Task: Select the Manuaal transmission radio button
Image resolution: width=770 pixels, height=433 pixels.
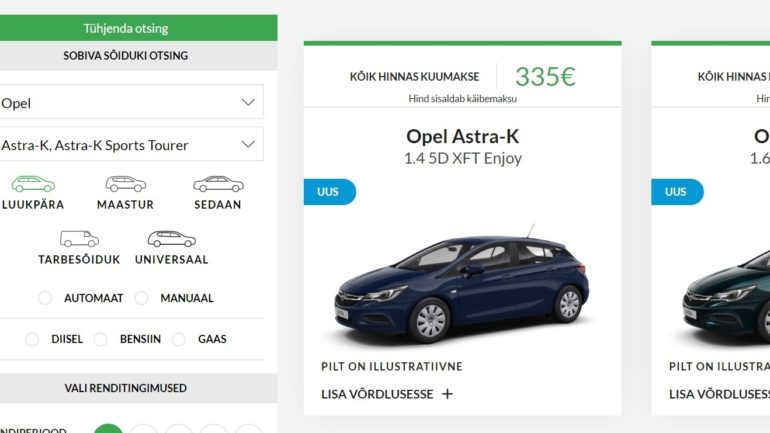Action: point(141,298)
